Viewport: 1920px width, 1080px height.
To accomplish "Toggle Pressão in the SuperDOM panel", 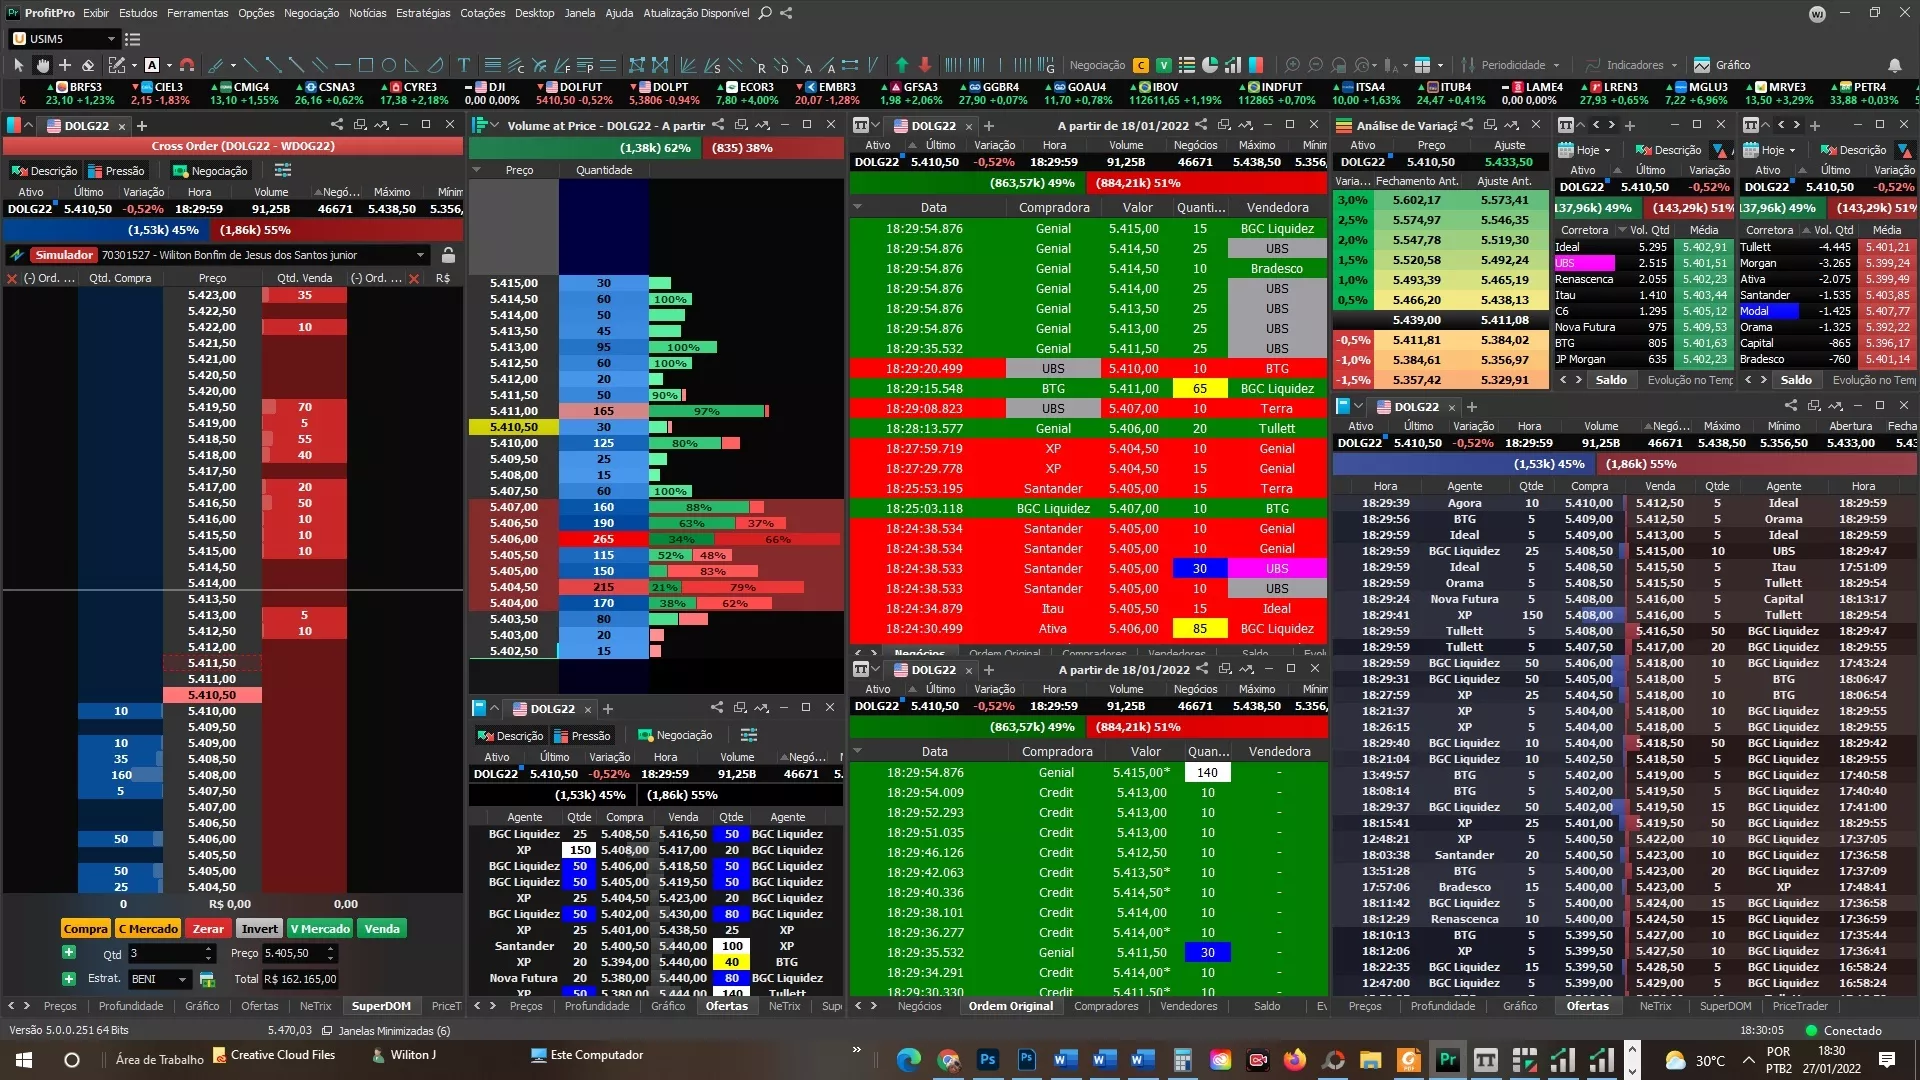I will click(x=116, y=171).
